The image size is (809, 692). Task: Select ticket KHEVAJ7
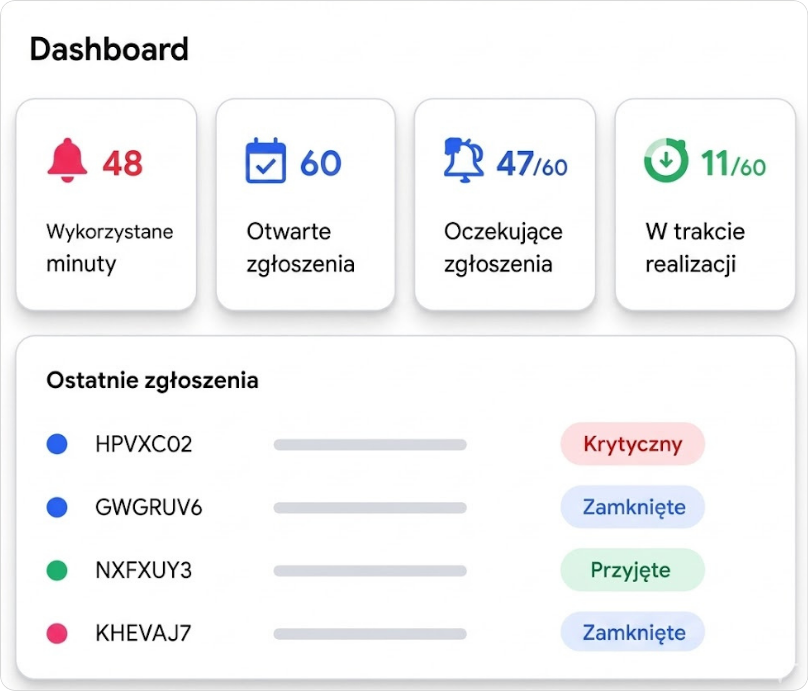(143, 633)
